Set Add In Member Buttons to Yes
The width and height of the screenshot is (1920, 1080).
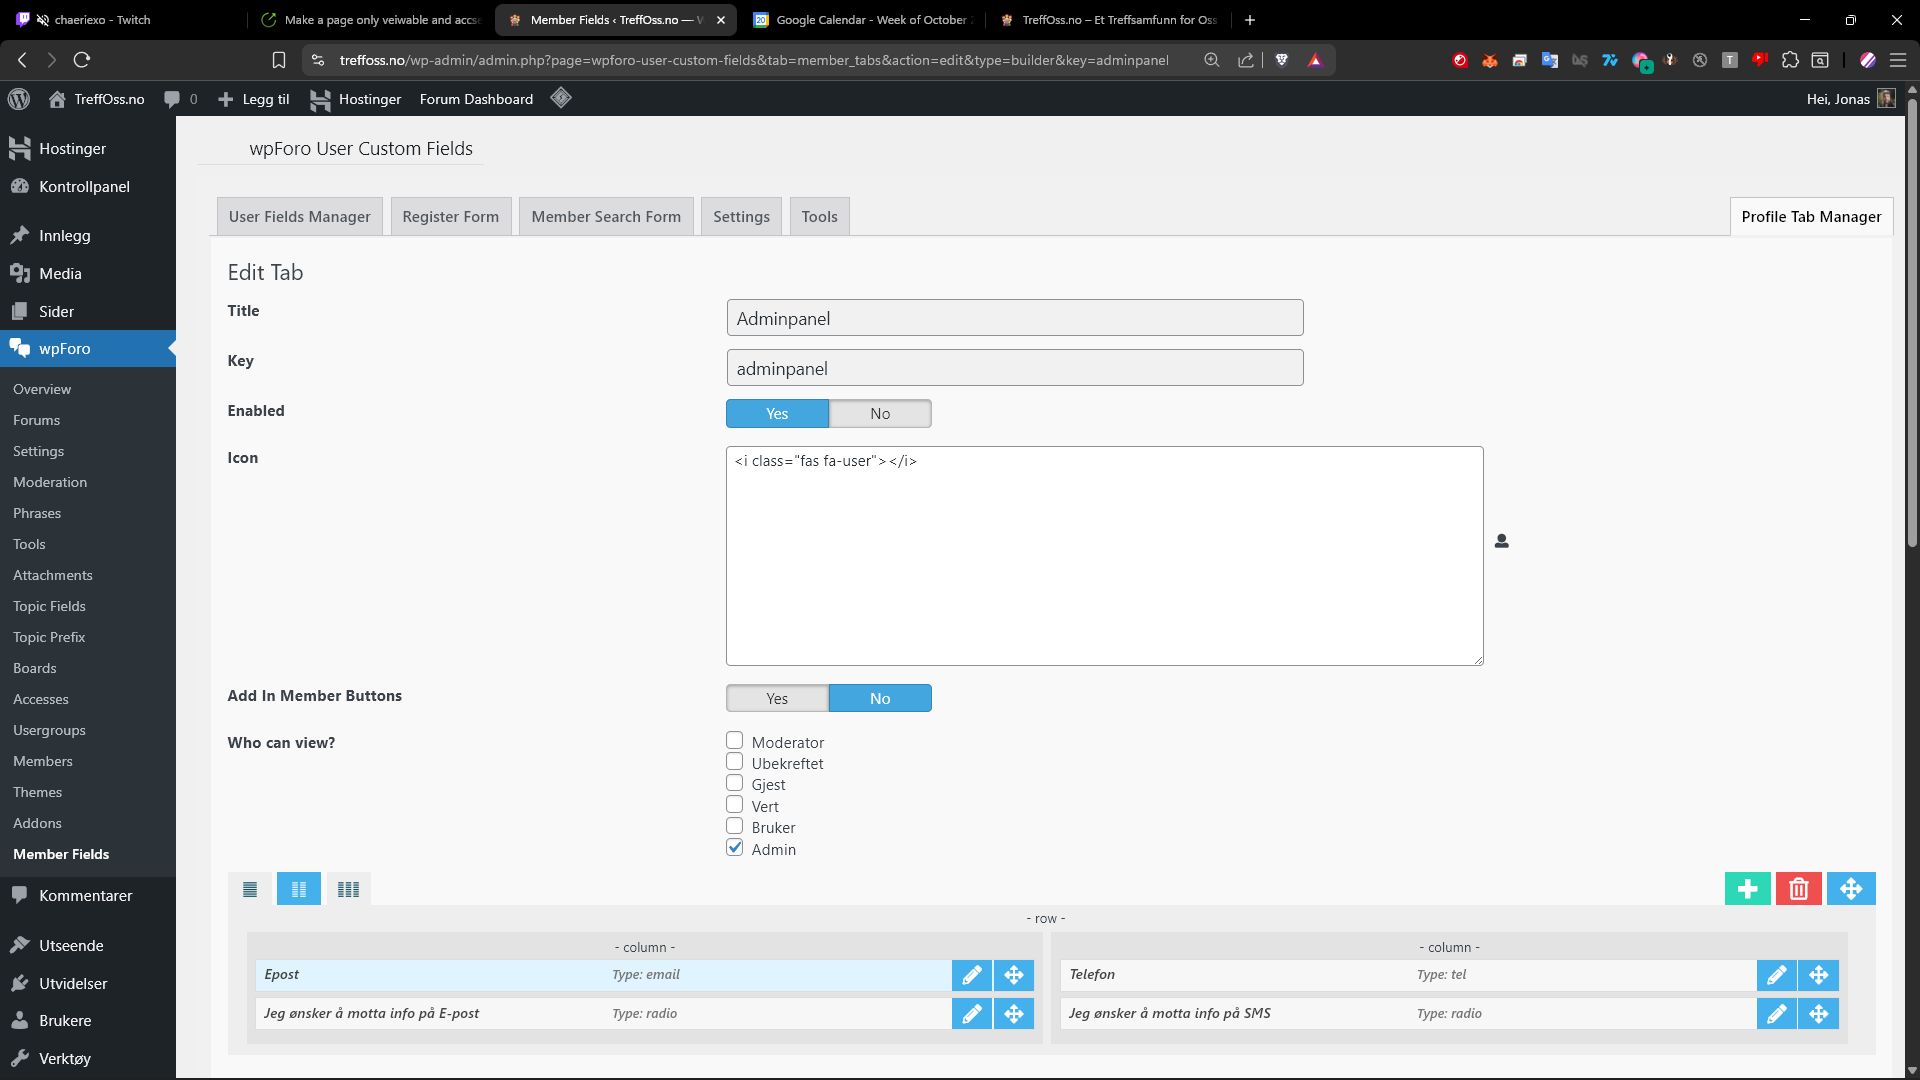tap(777, 699)
